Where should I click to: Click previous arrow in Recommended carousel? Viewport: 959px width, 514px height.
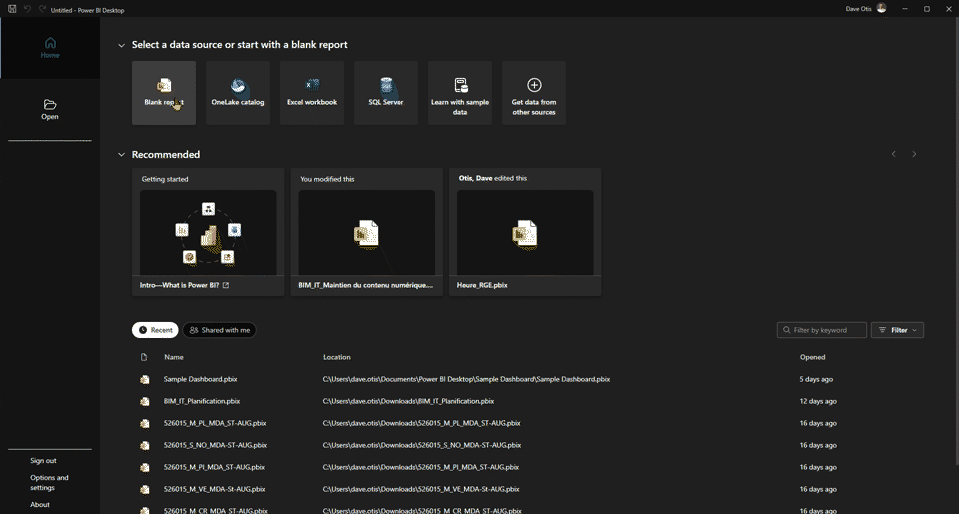point(894,154)
